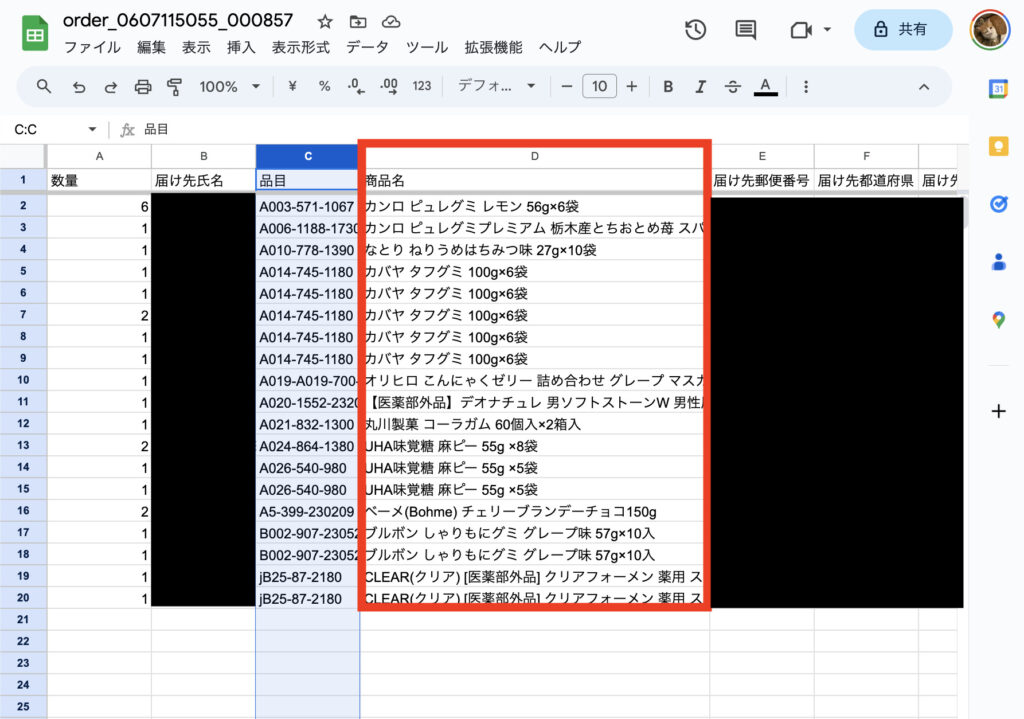1024x719 pixels.
Task: Open the comments panel icon
Action: point(745,29)
